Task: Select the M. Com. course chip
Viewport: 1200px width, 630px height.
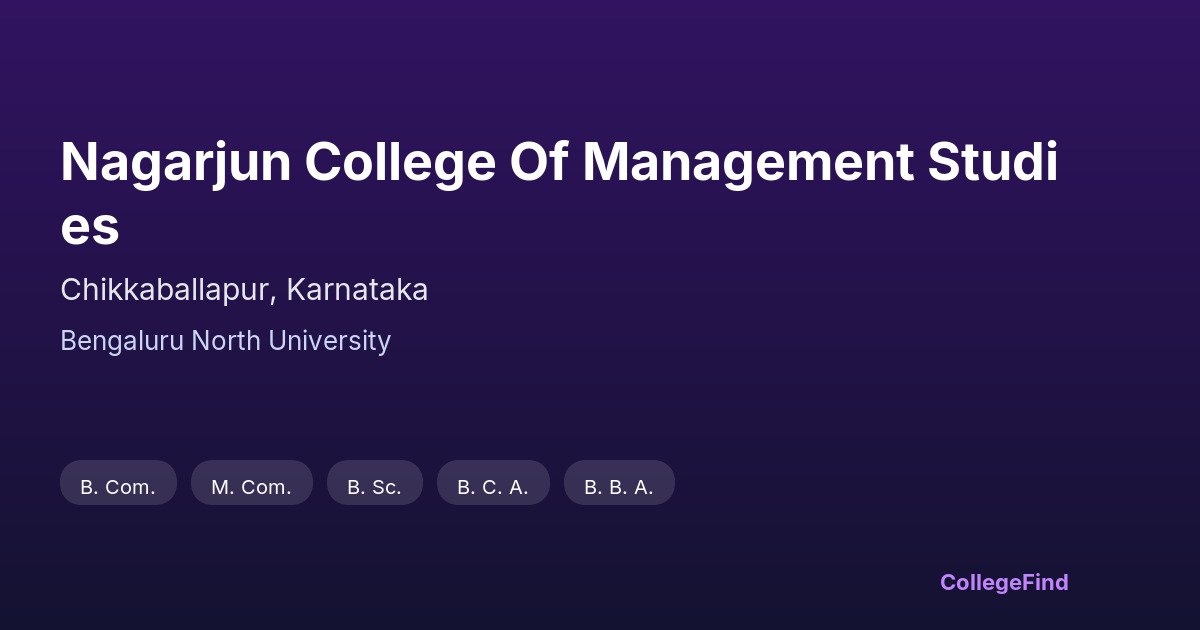Action: (251, 487)
